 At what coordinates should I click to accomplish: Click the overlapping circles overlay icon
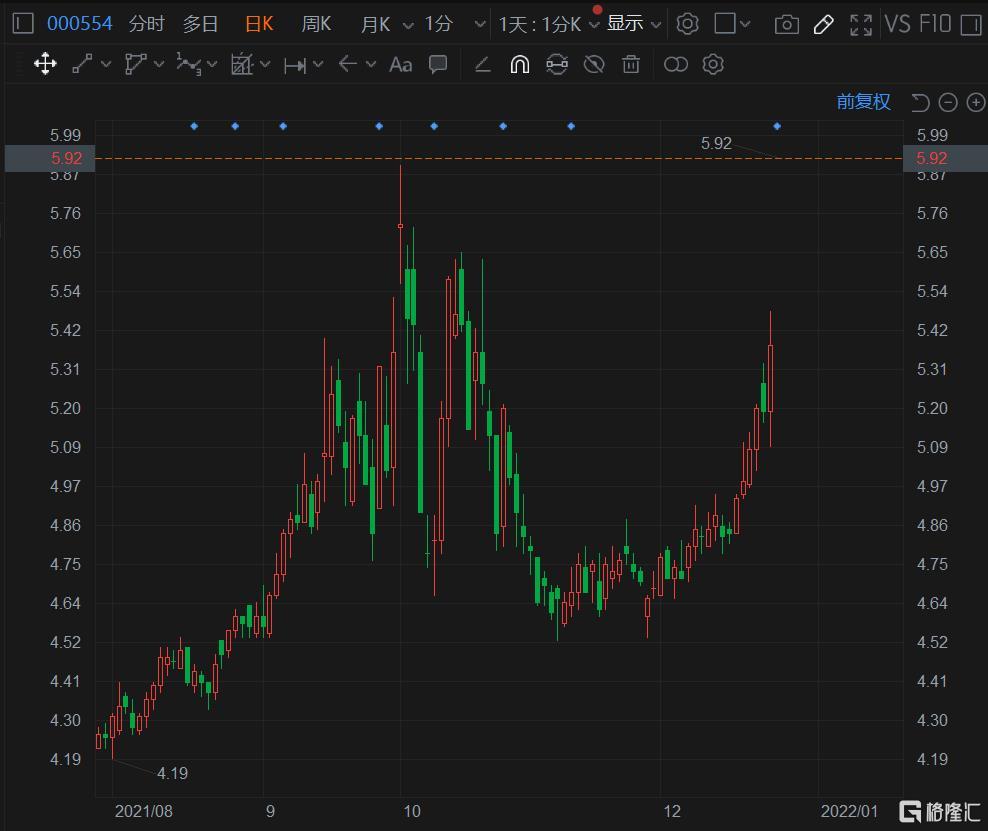tap(675, 64)
